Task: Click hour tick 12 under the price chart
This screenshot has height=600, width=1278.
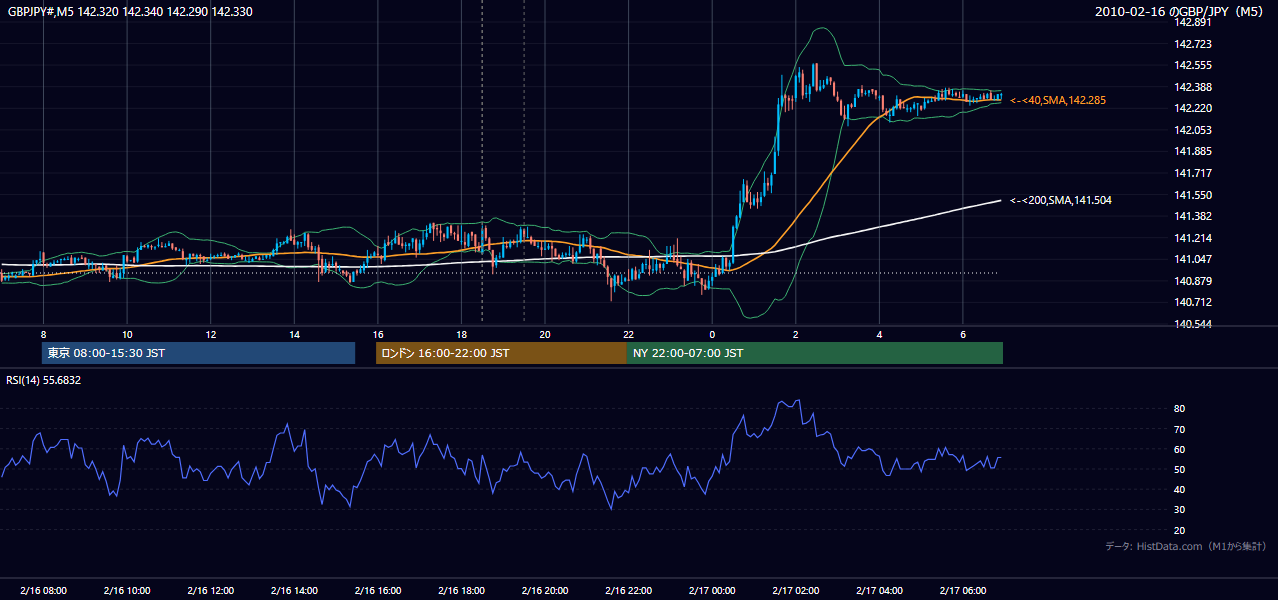Action: click(x=210, y=334)
